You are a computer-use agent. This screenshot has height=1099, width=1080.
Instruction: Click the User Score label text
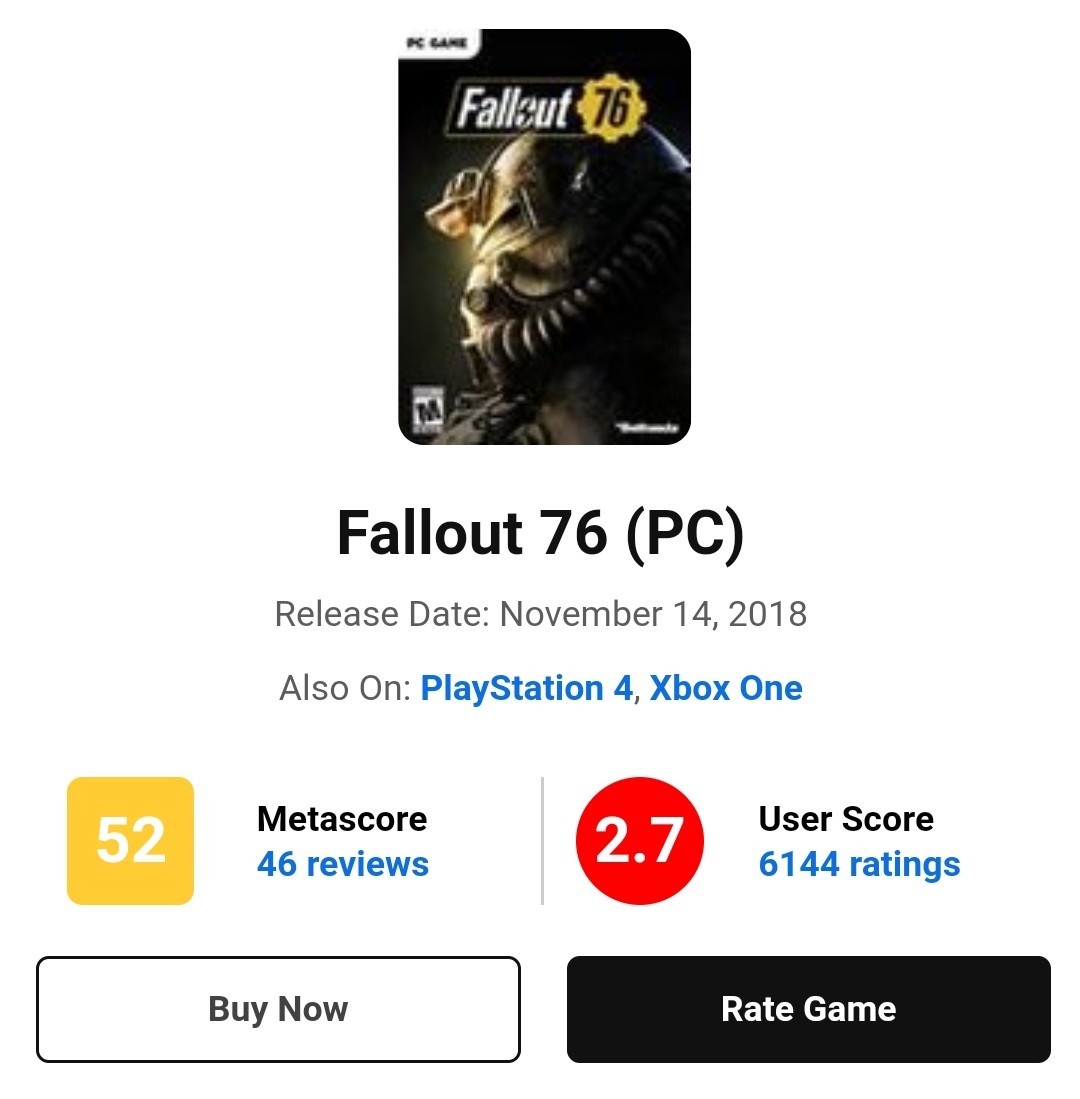846,819
